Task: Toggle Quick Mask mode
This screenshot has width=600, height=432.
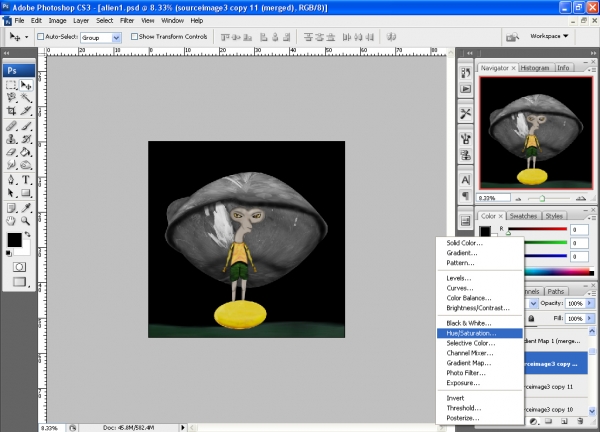Action: pyautogui.click(x=19, y=267)
